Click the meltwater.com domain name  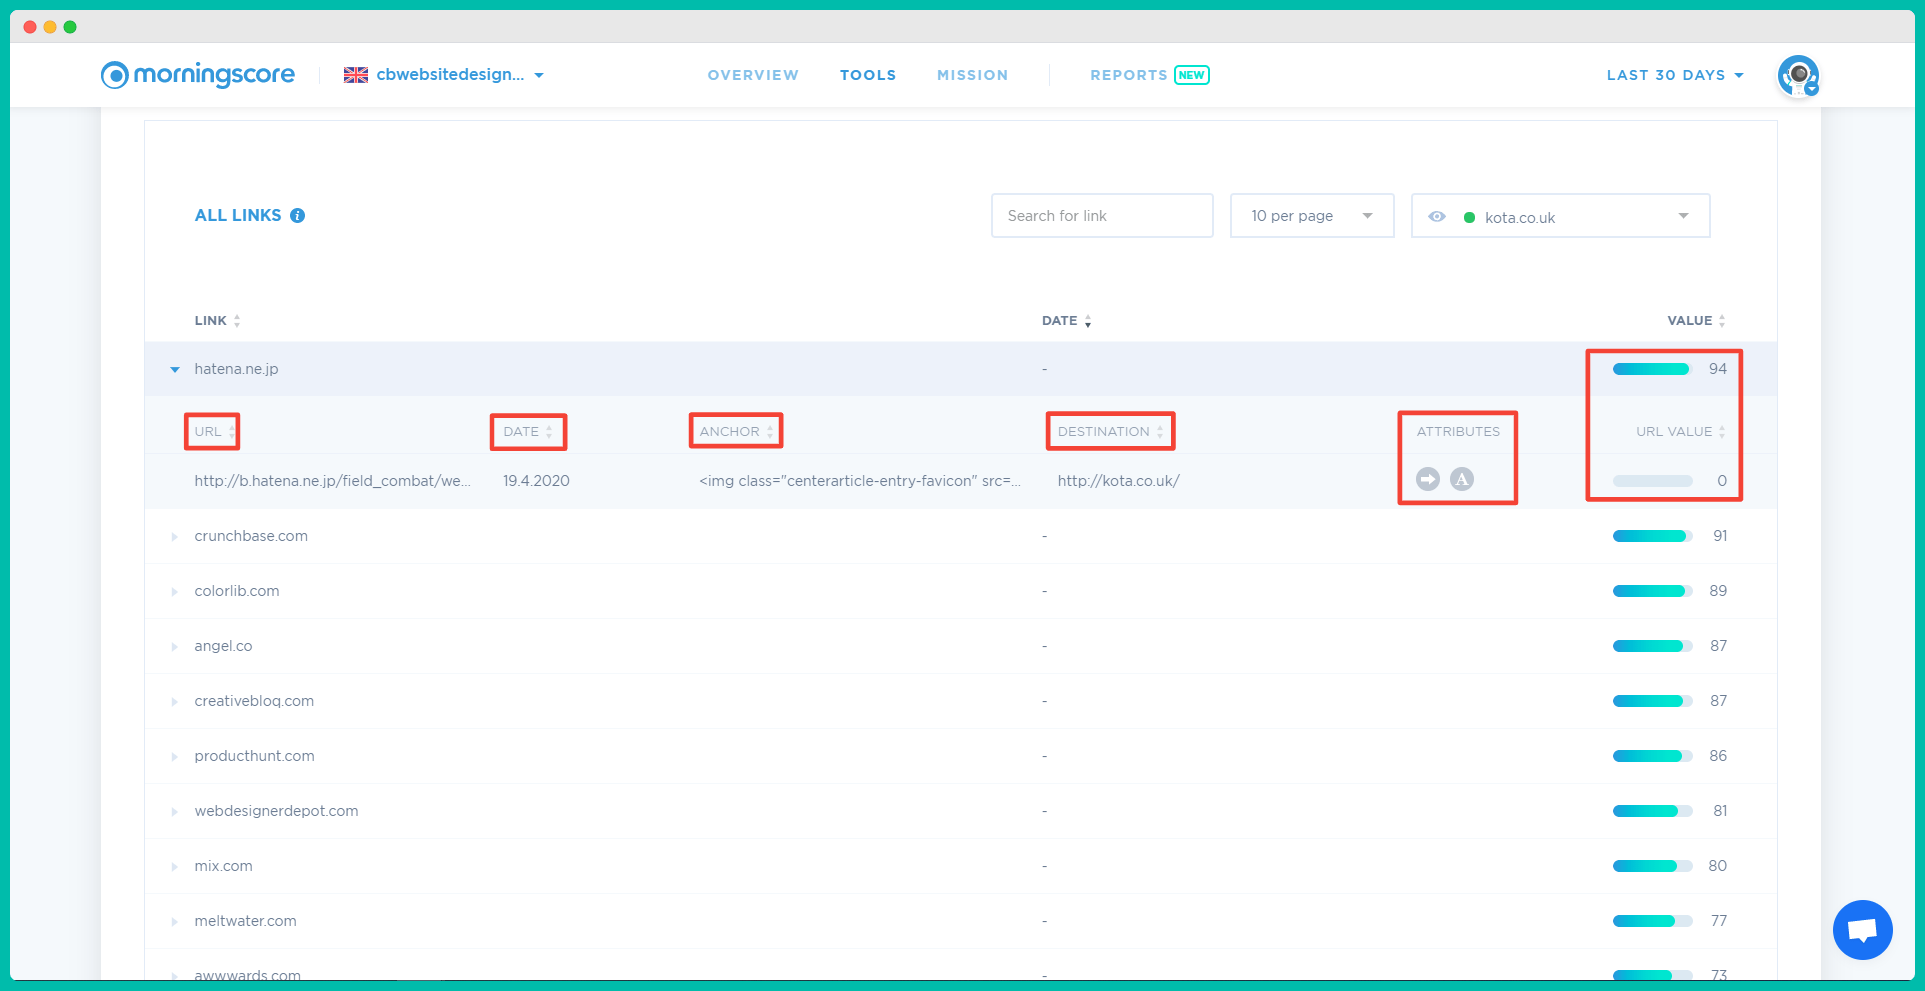pyautogui.click(x=245, y=921)
